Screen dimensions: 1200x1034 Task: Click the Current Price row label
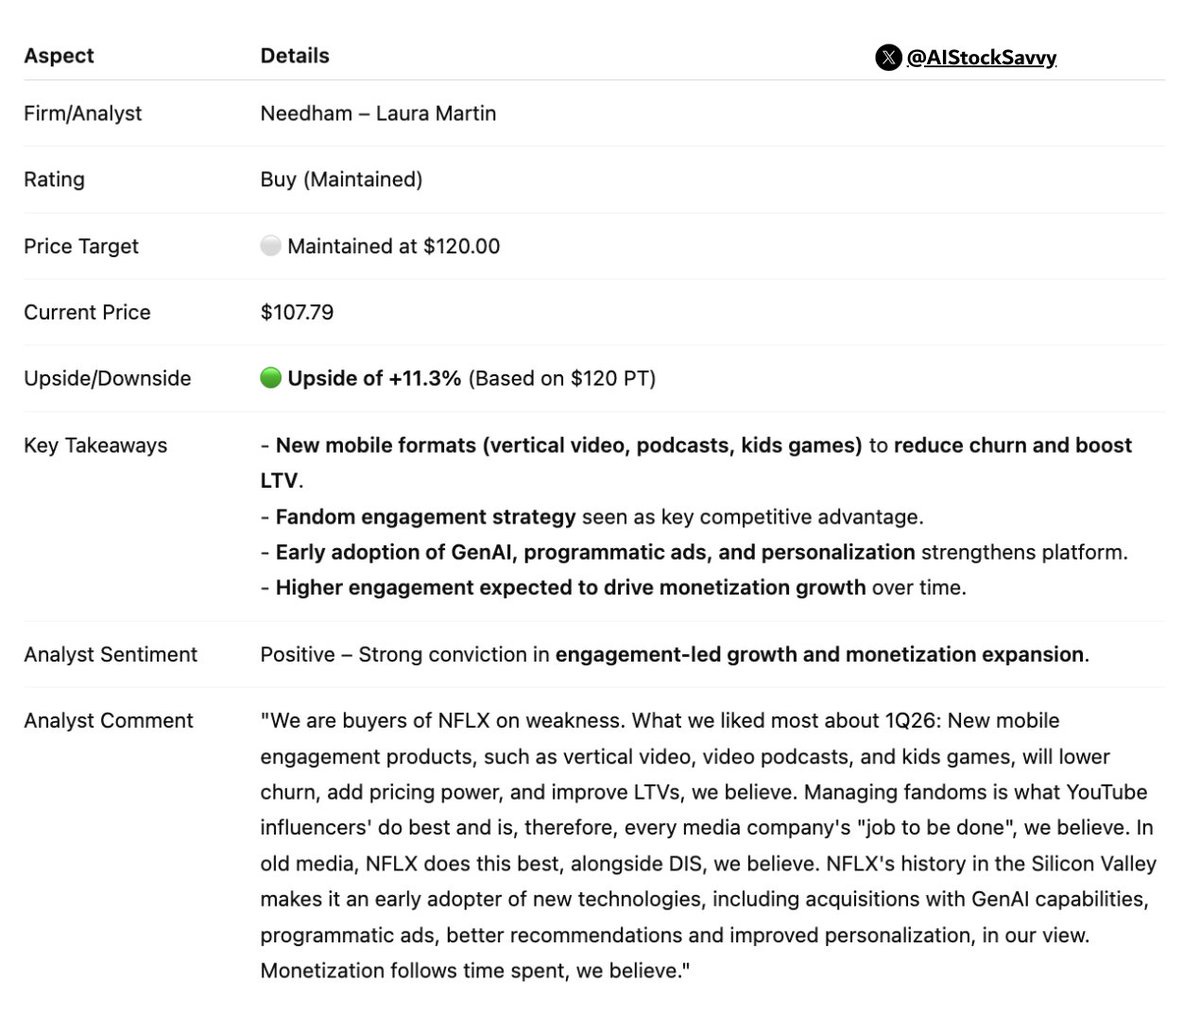point(87,312)
